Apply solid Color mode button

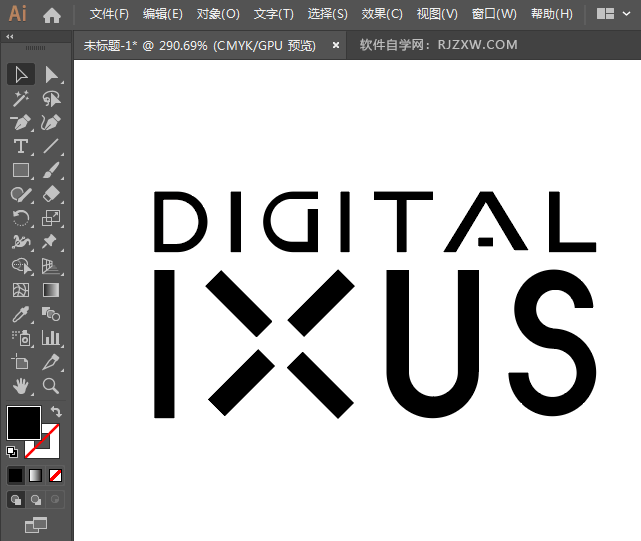click(16, 475)
